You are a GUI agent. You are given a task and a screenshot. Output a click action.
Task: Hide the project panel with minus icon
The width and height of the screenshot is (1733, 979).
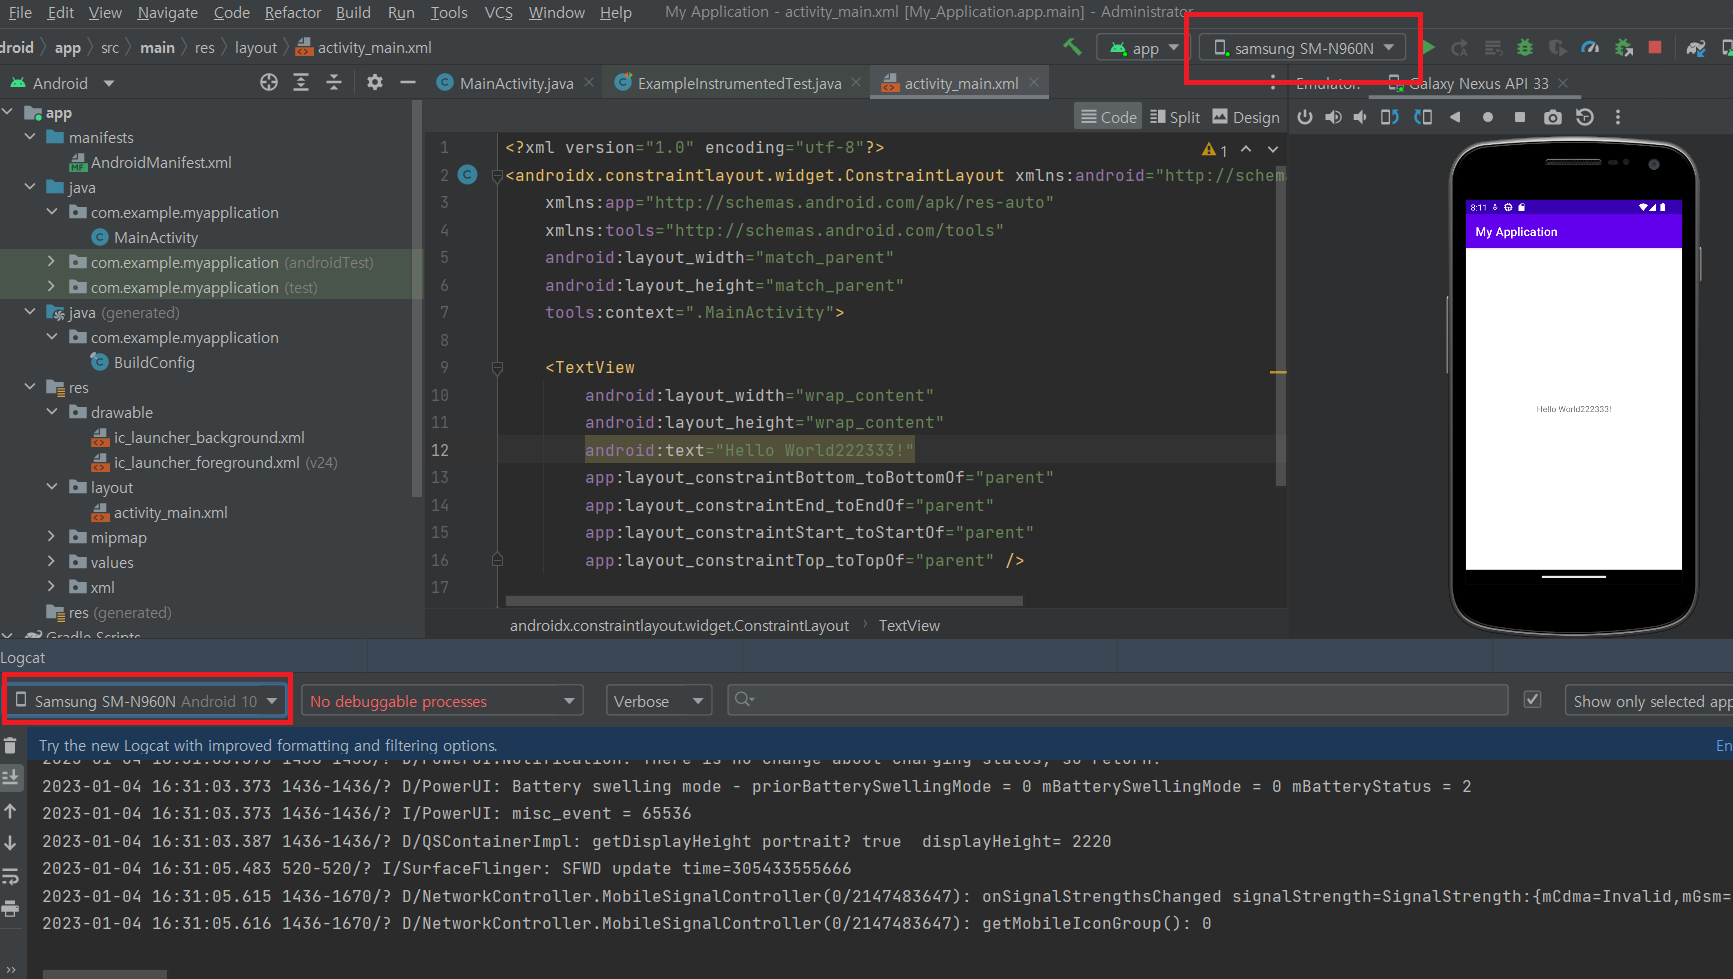tap(407, 83)
